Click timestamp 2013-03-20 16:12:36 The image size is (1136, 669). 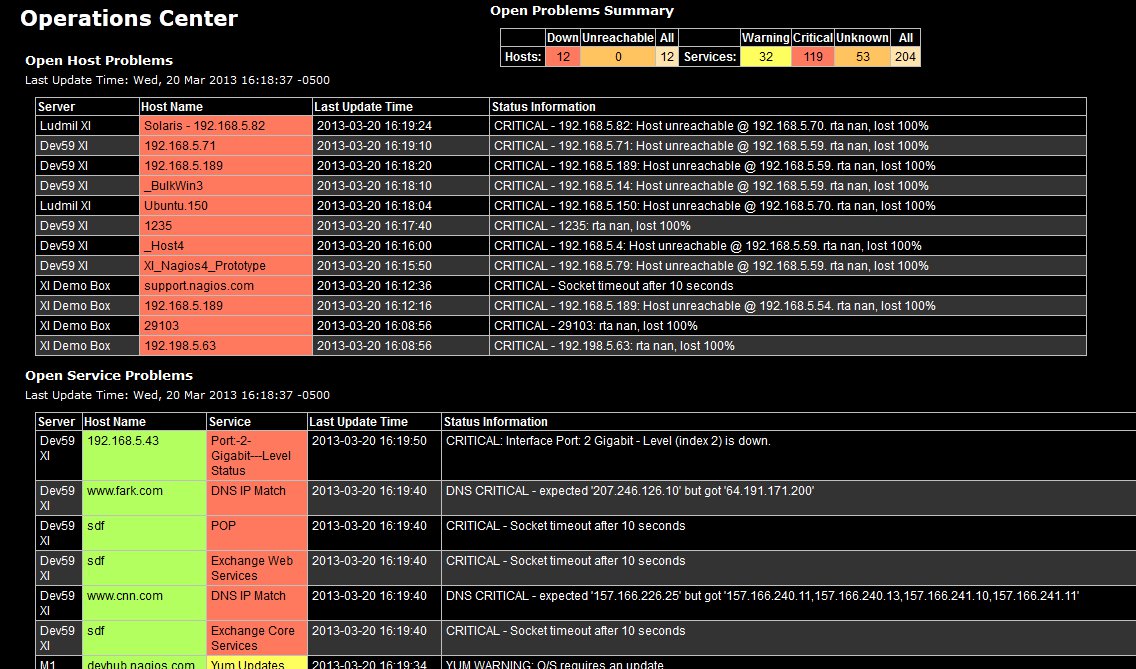click(375, 286)
